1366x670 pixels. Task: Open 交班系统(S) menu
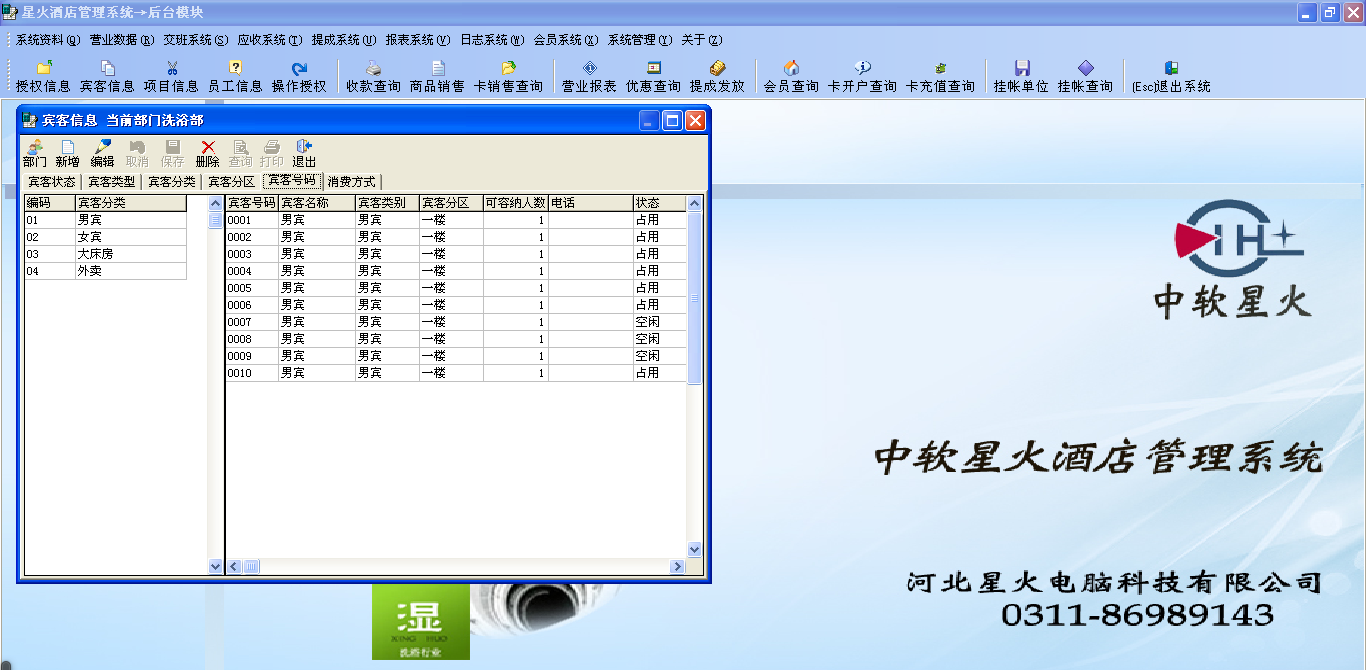coord(196,40)
